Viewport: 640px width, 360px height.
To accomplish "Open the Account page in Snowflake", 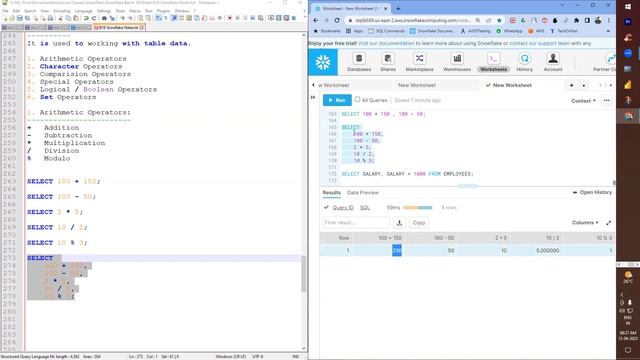I will [553, 62].
